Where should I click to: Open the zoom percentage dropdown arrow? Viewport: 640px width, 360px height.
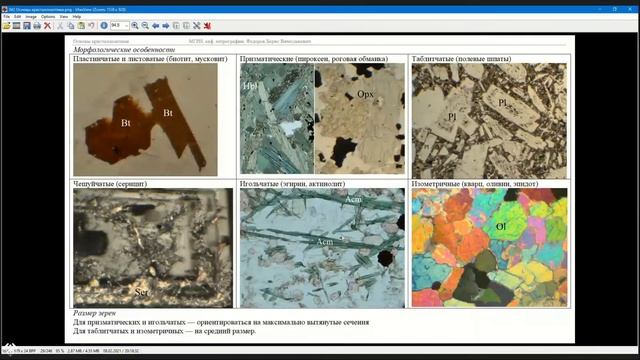pyautogui.click(x=126, y=26)
